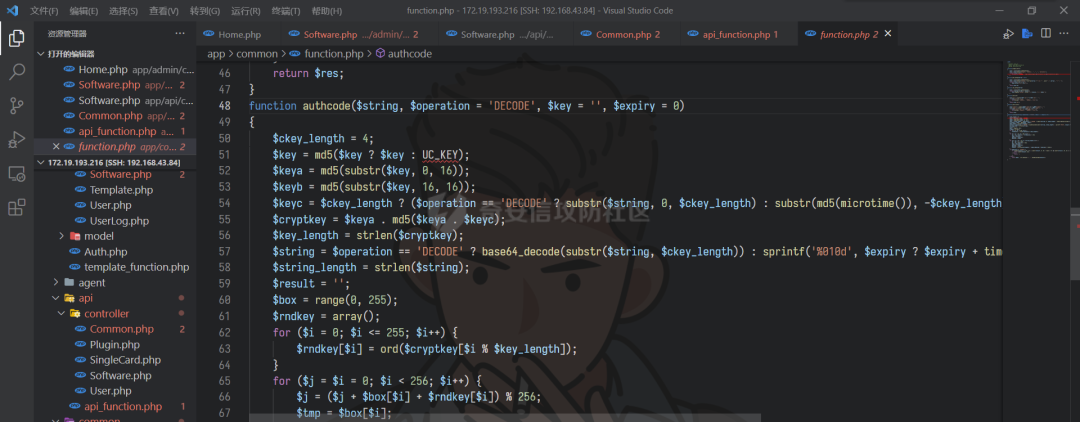Click the blue file icon in editor toolbar
The width and height of the screenshot is (1080, 422).
1027,34
